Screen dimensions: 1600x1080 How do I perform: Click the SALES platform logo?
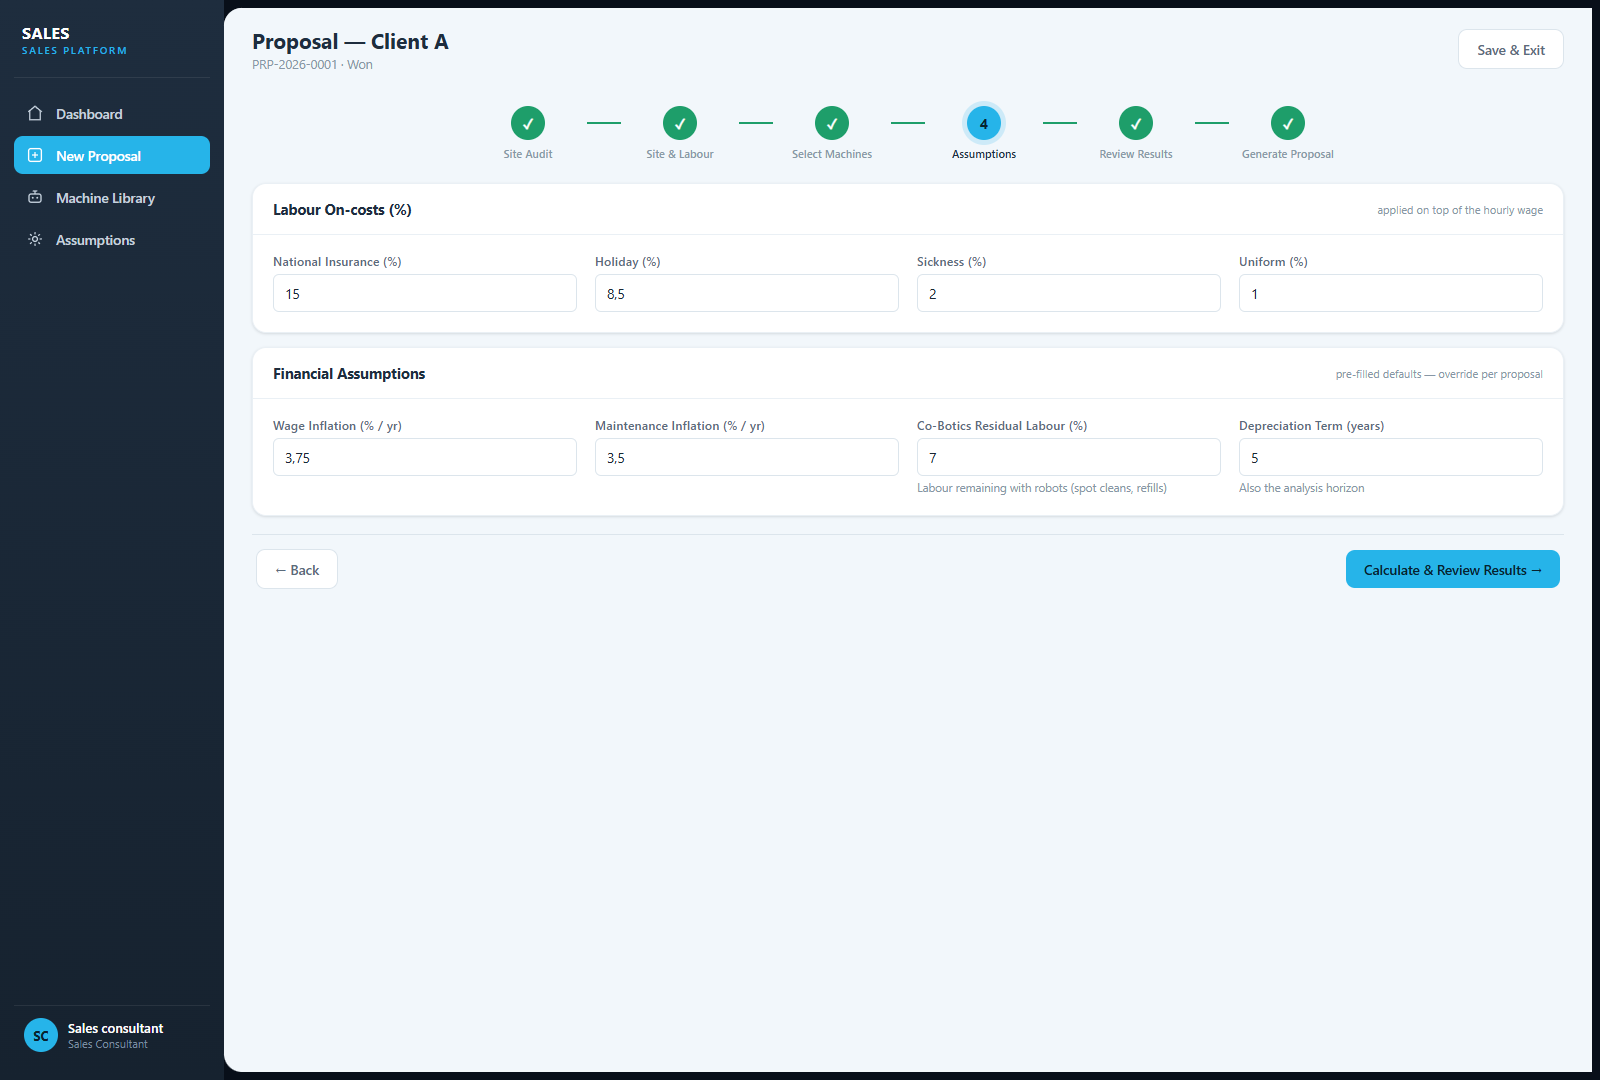tap(74, 41)
